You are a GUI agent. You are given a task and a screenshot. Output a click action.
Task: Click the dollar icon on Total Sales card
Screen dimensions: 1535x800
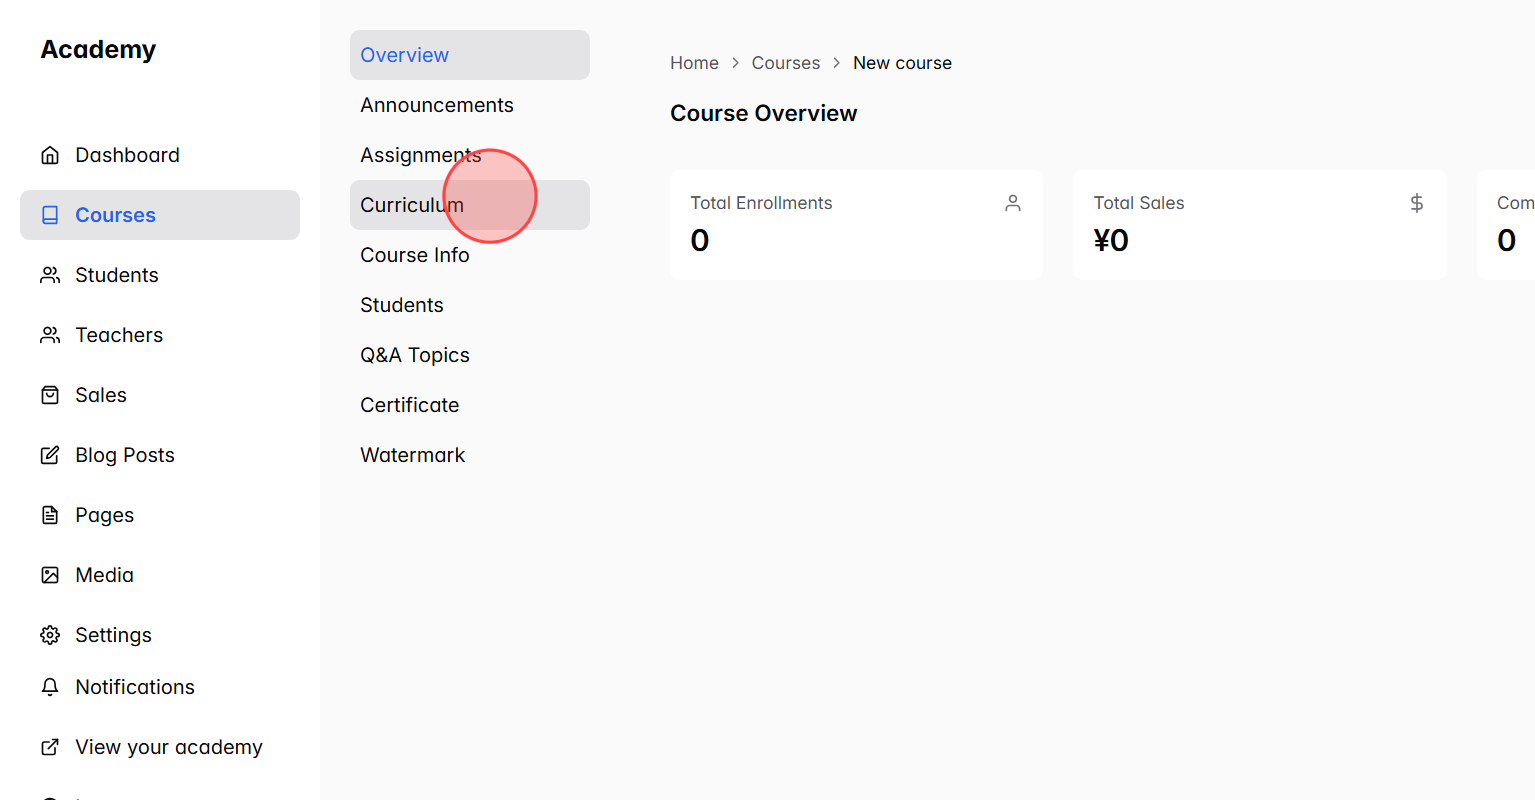pos(1416,202)
